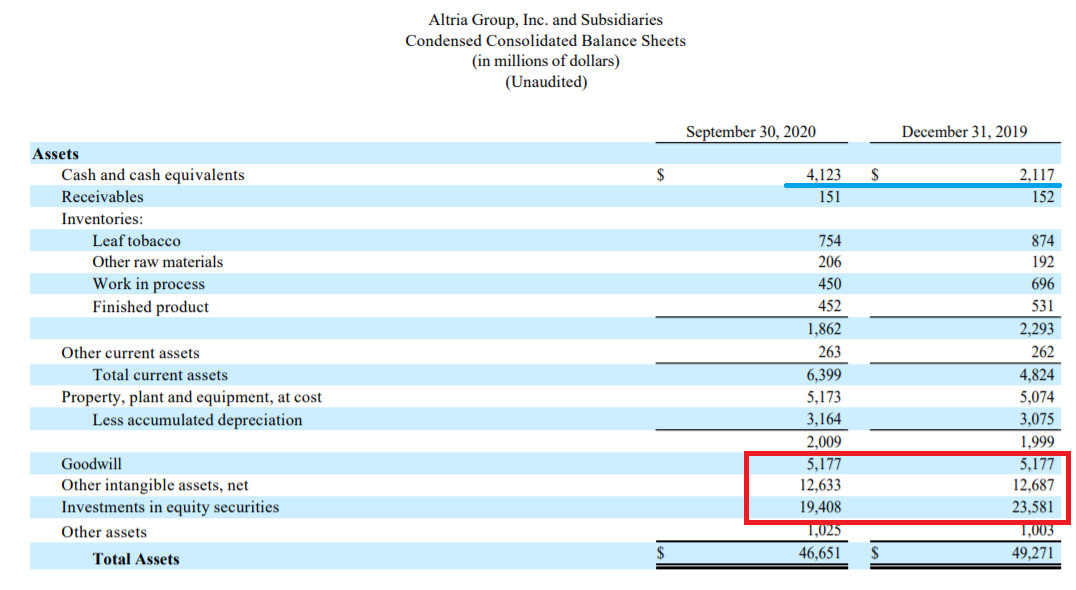Click the work in process value 450
This screenshot has width=1076, height=590.
pyautogui.click(x=830, y=284)
